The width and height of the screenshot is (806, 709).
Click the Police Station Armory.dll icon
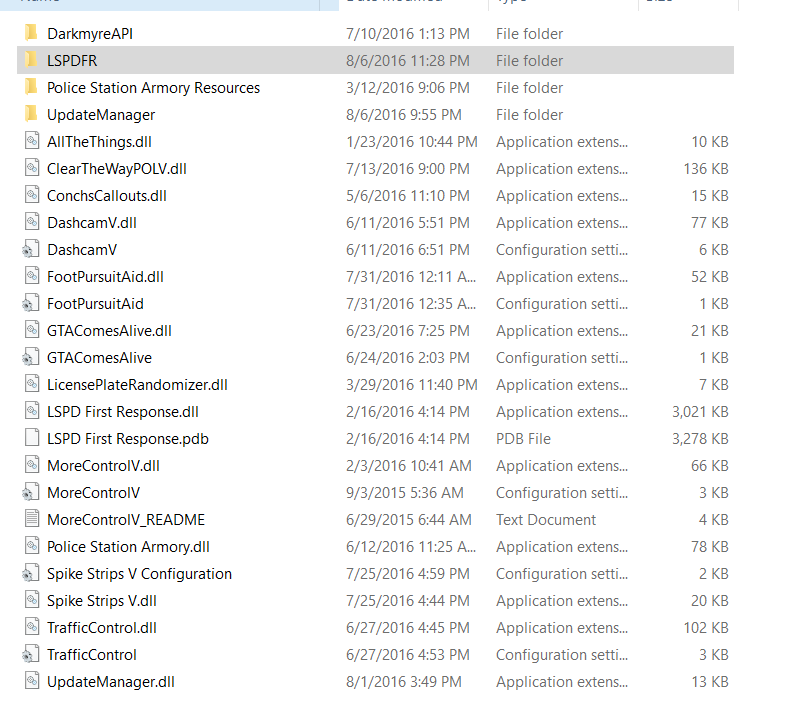click(32, 546)
